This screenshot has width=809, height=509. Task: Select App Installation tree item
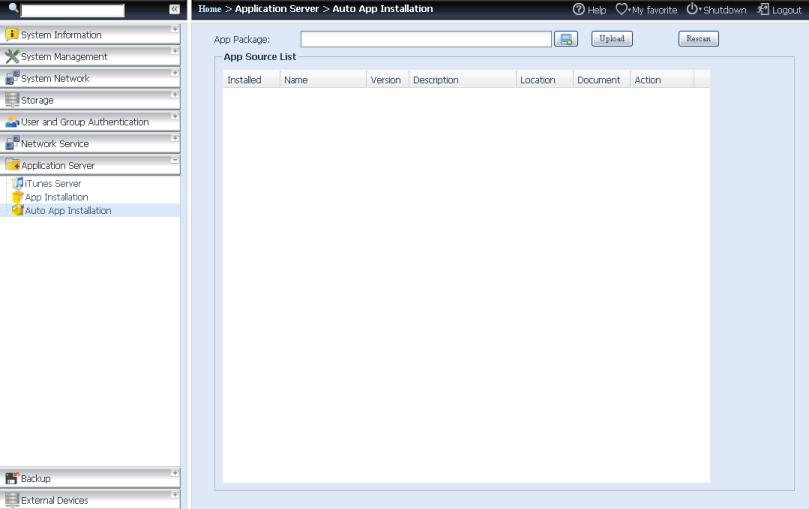(56, 197)
